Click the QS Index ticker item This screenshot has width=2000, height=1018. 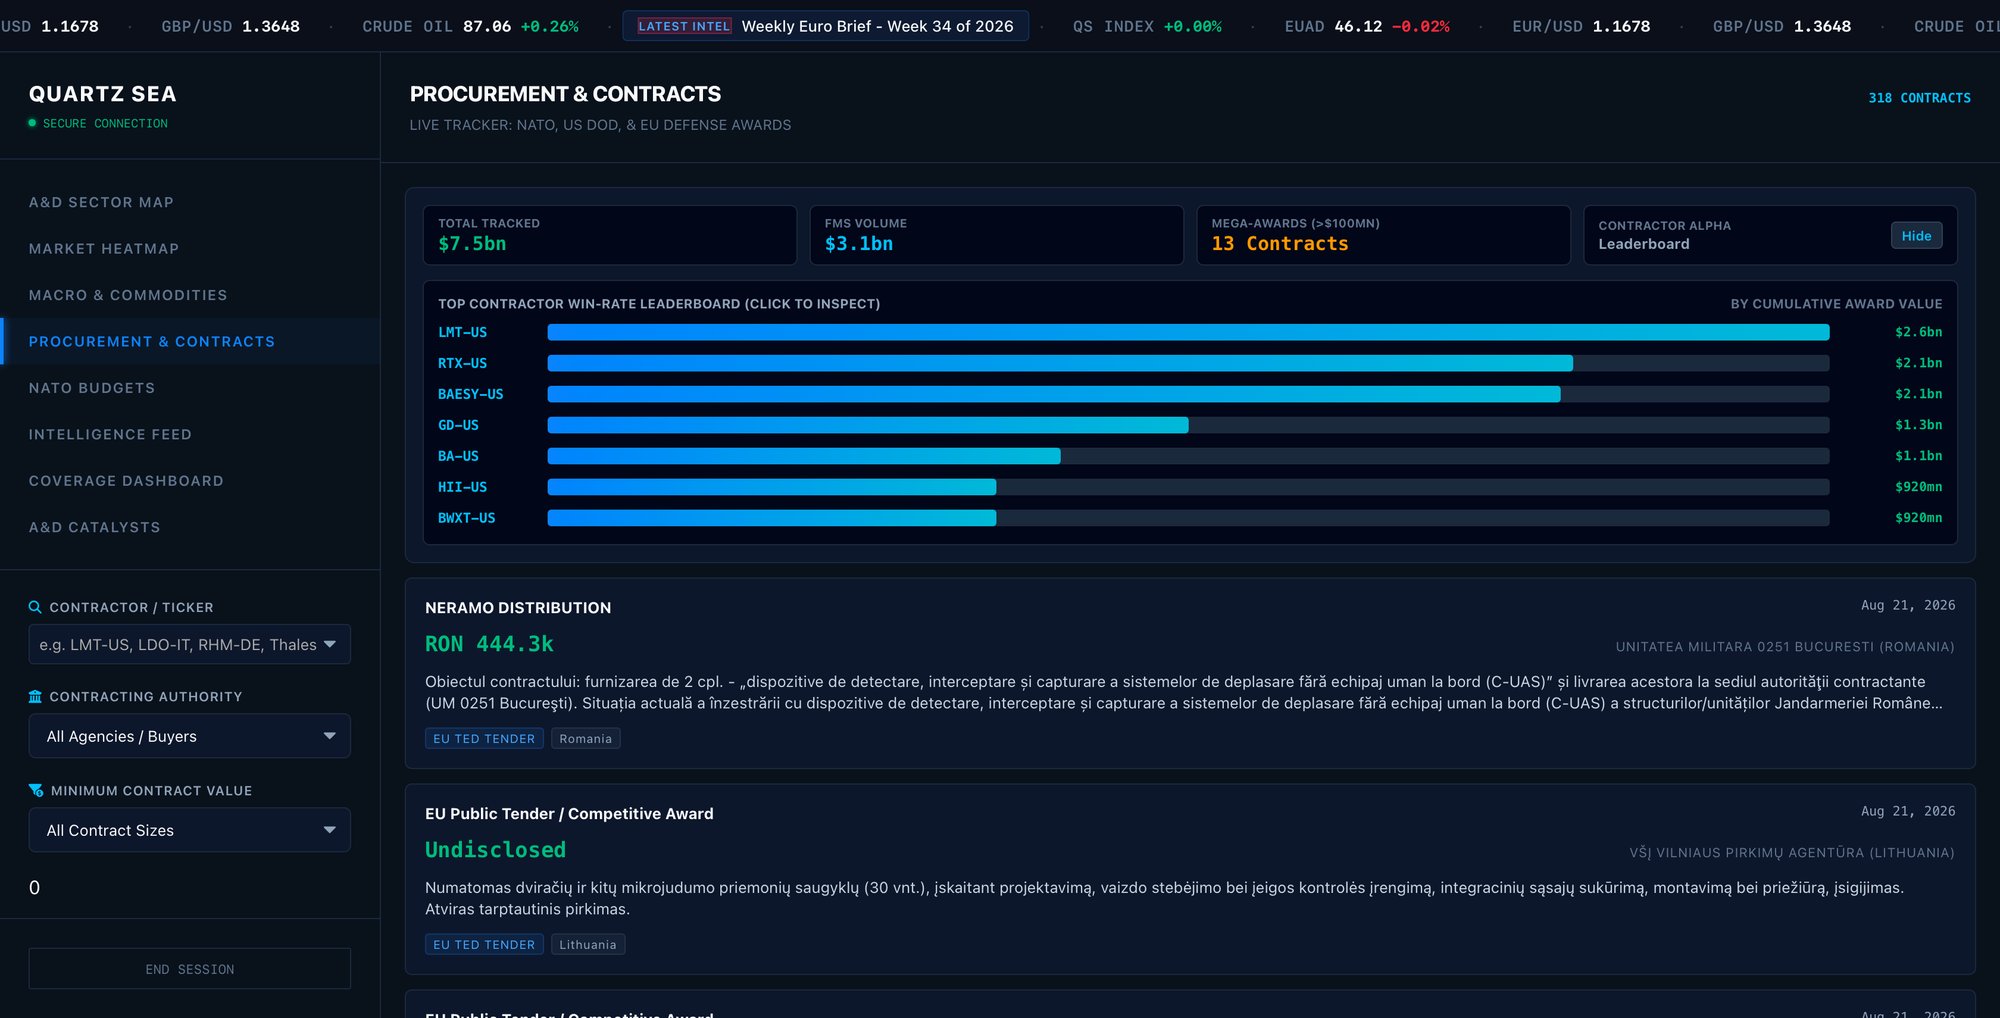1147,26
